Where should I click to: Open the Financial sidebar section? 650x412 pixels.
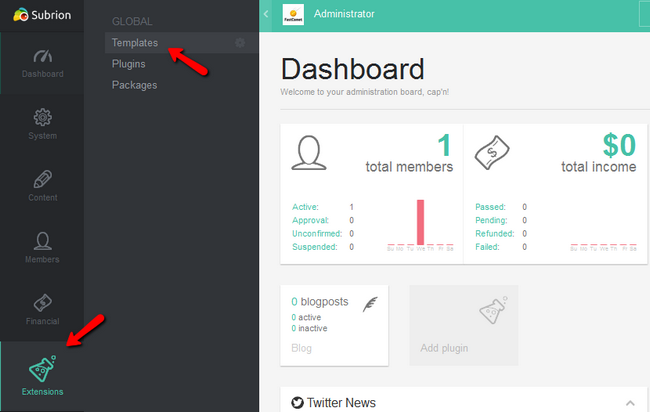pos(42,309)
